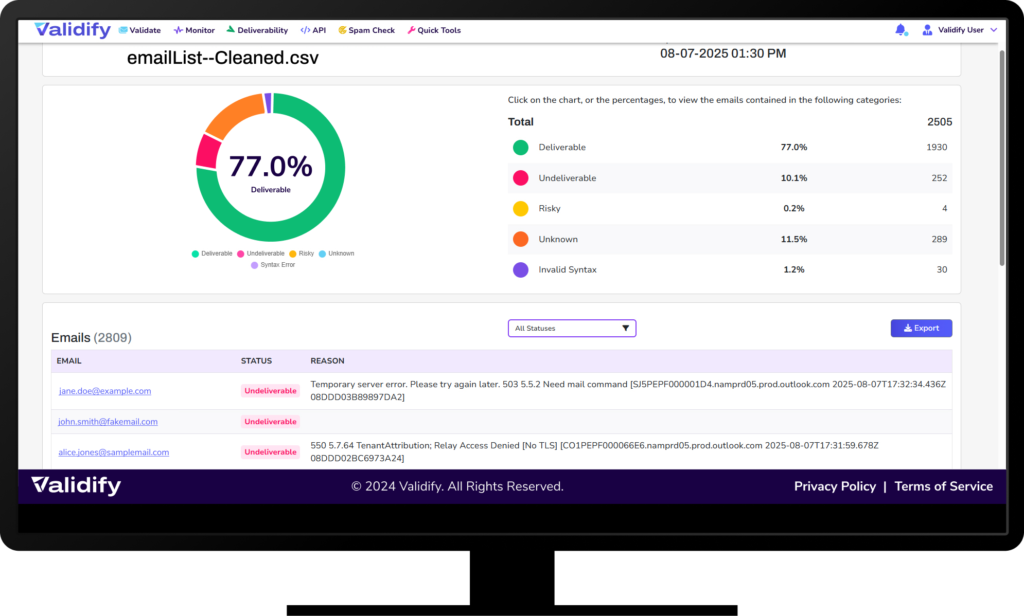Screen dimensions: 1024x616
Task: Toggle the Deliverable legend item under chart
Action: [x=212, y=254]
